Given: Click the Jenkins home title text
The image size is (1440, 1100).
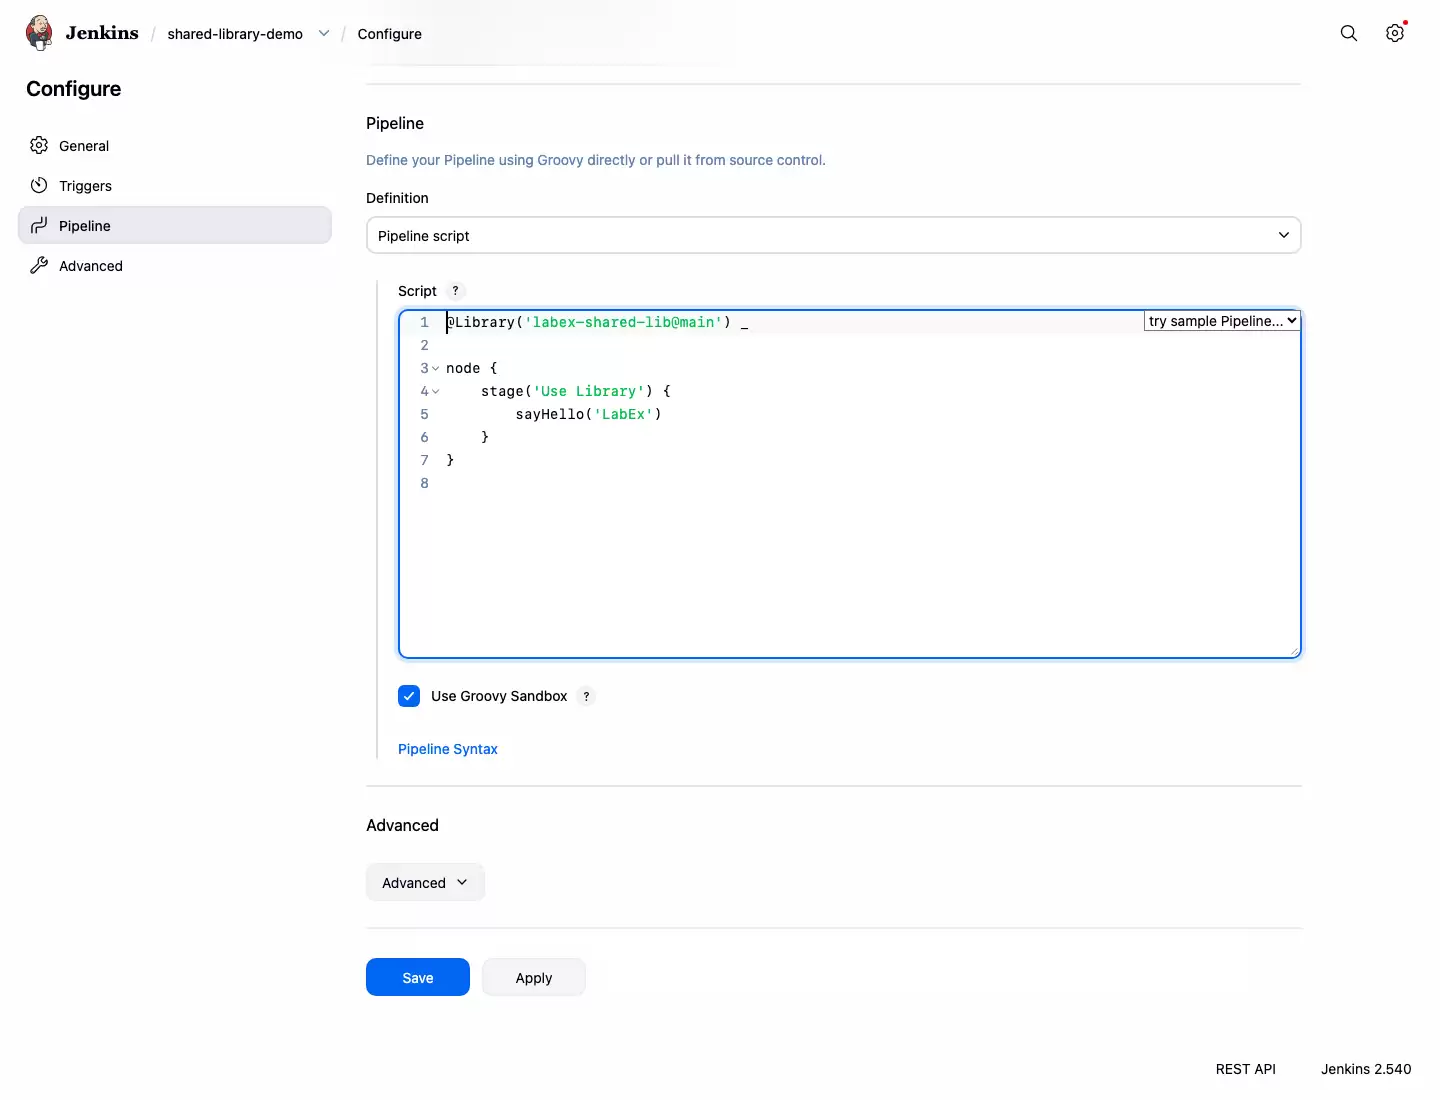Looking at the screenshot, I should [x=102, y=33].
